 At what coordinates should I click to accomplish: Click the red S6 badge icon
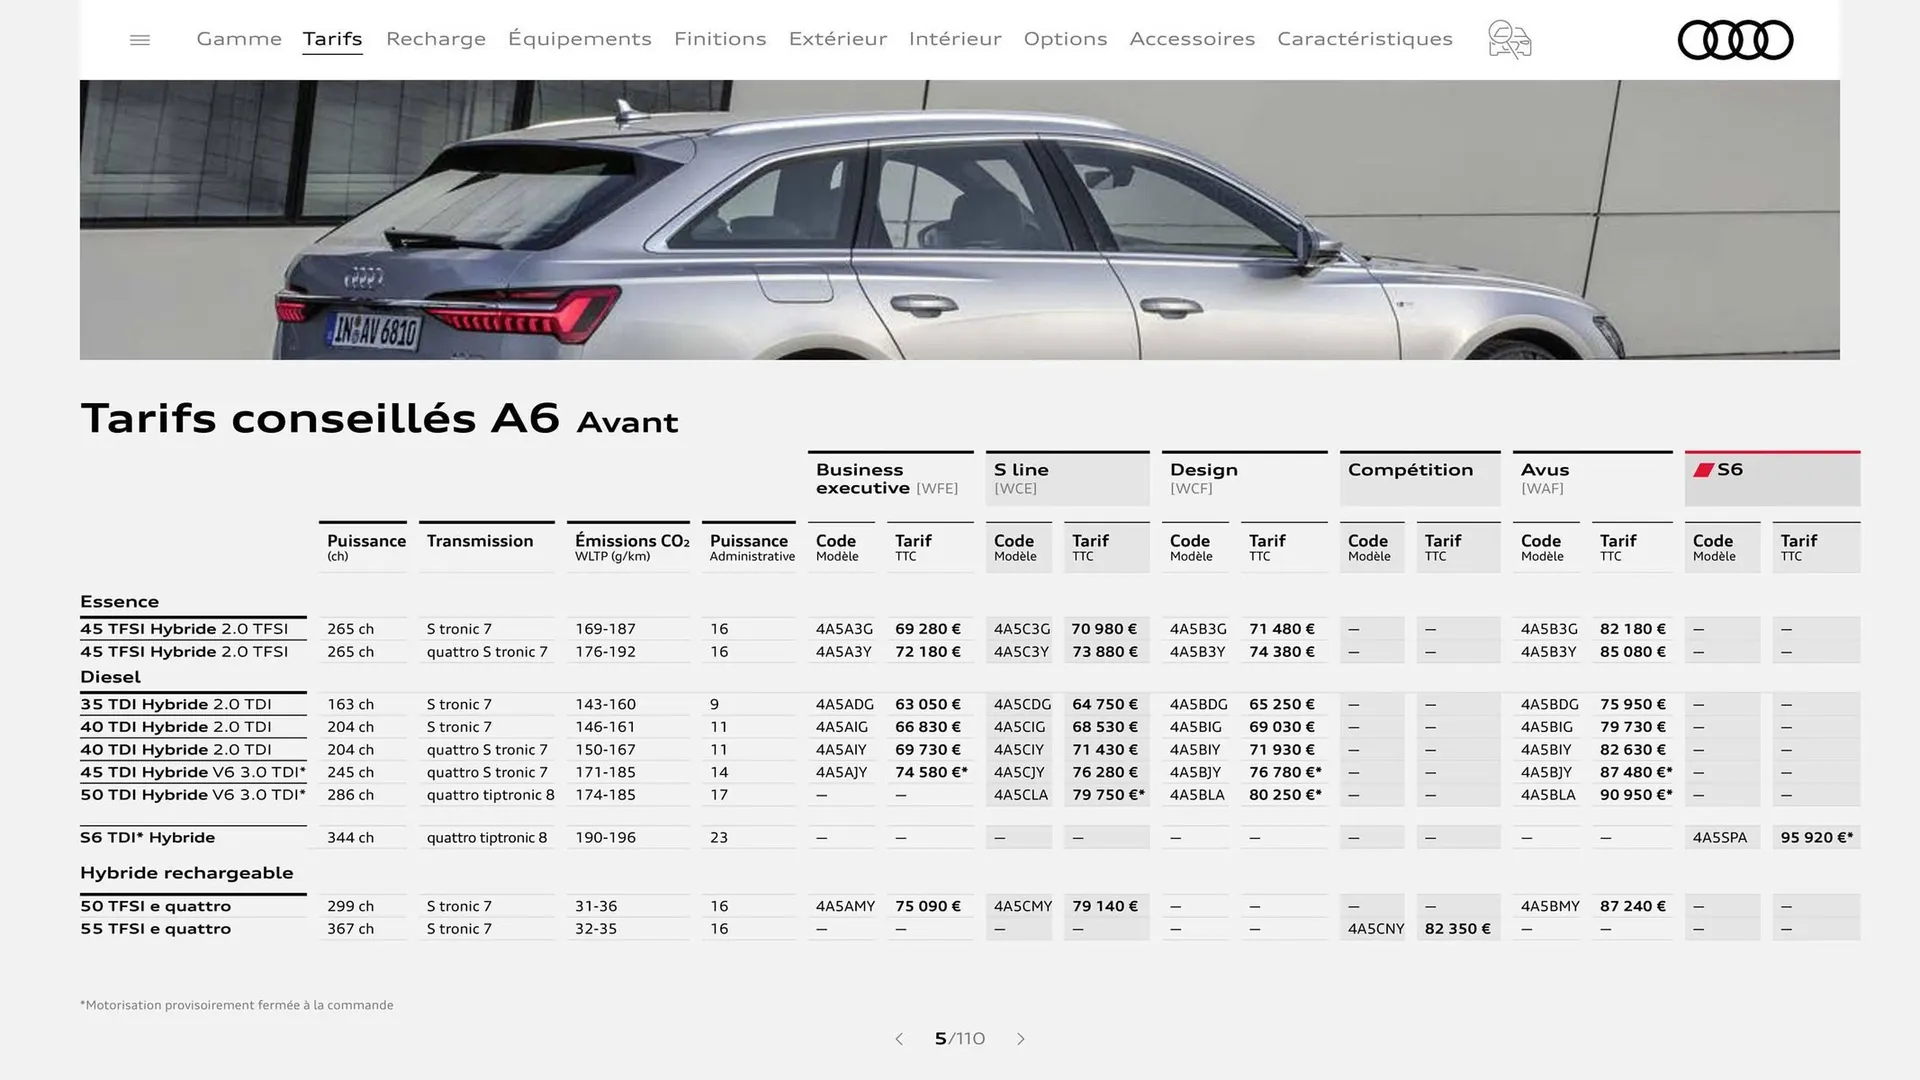click(1703, 468)
